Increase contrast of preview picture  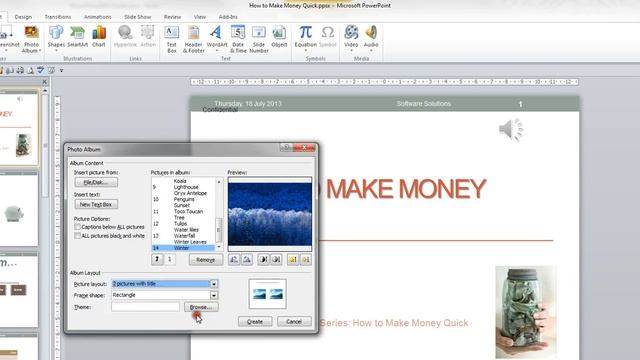coord(263,259)
